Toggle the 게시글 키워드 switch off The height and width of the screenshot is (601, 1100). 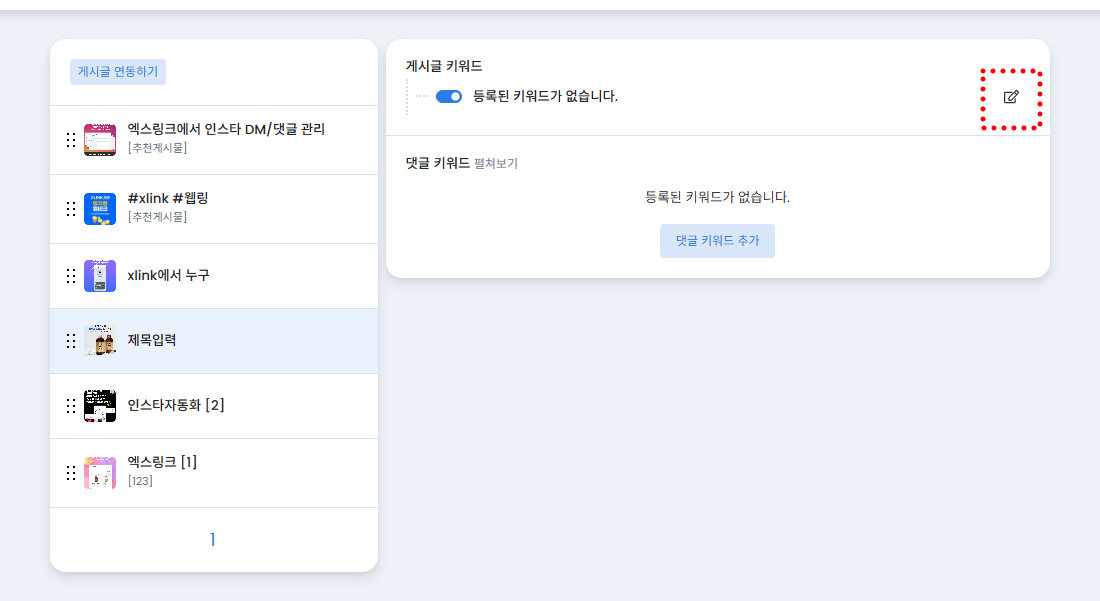[449, 96]
